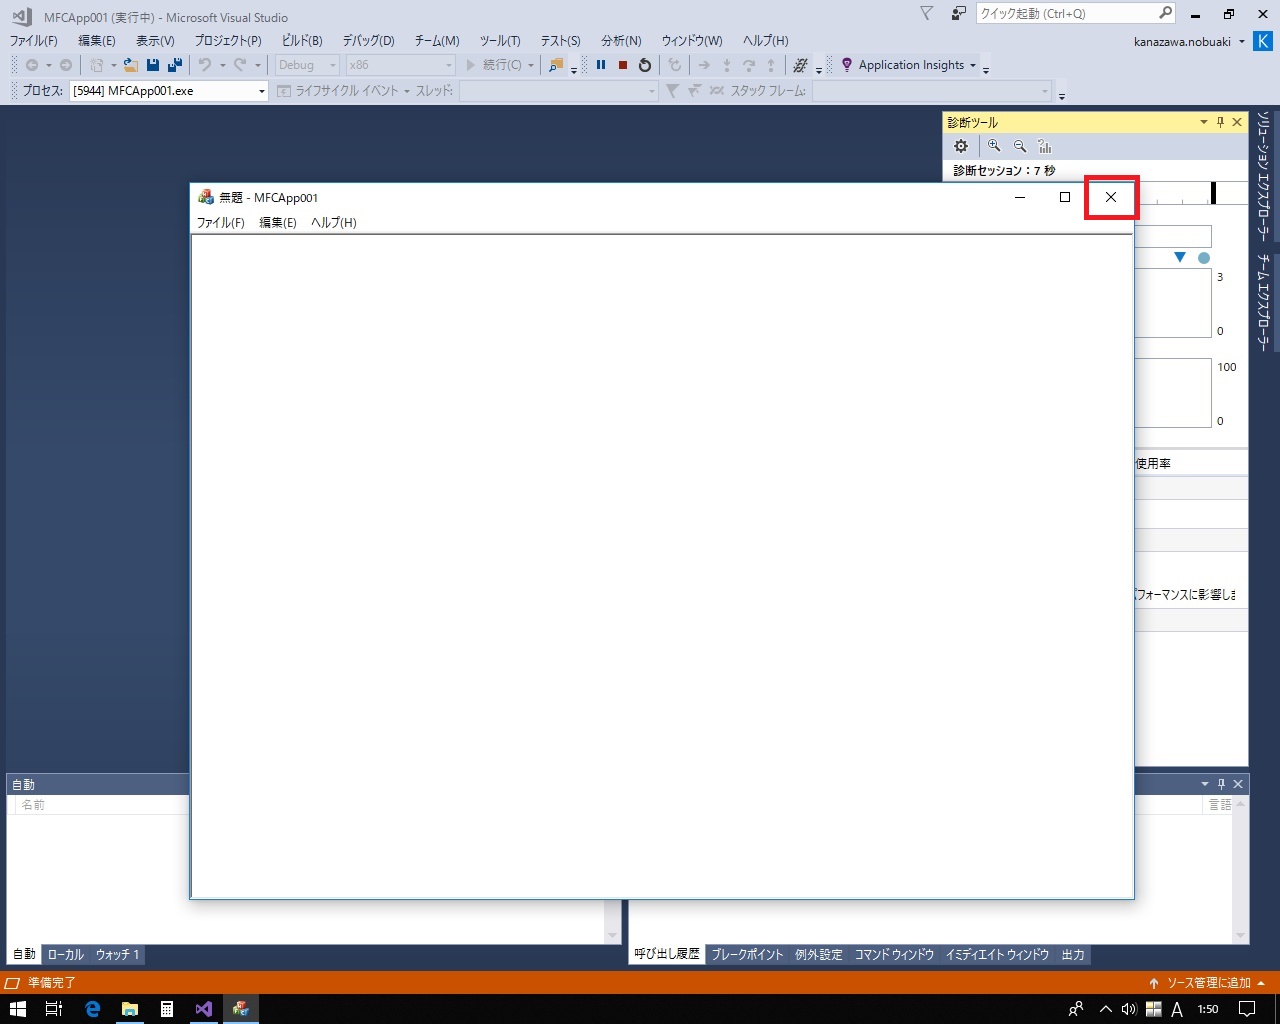Click the notifications flag icon
This screenshot has width=1280, height=1024.
pos(926,13)
